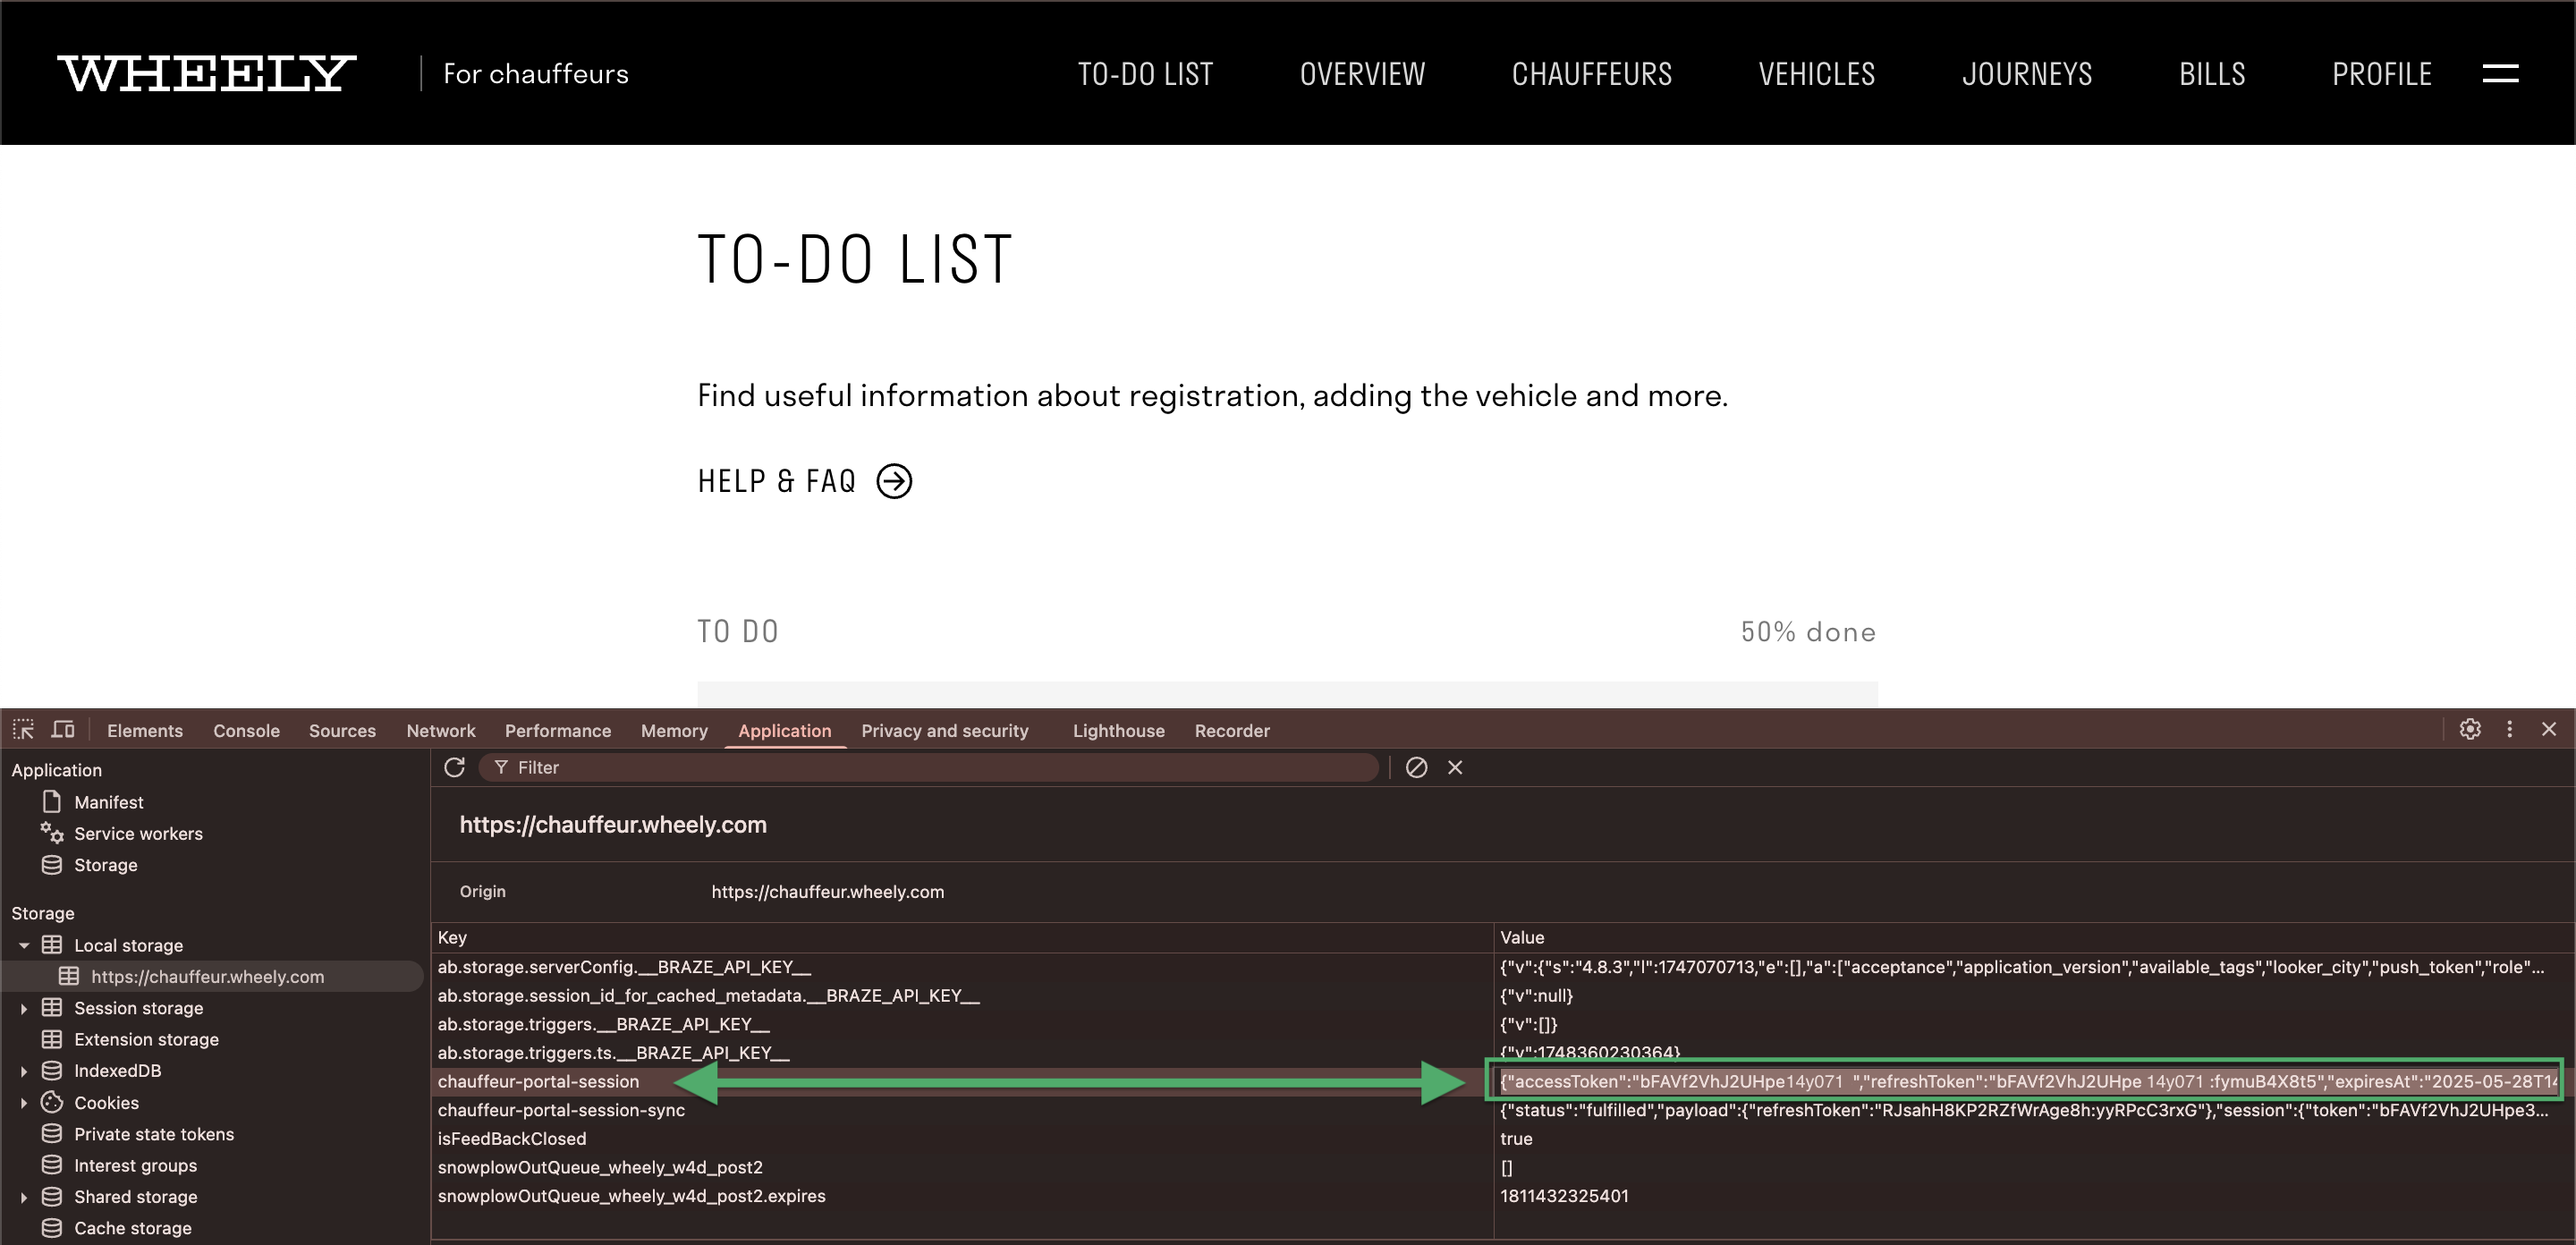
Task: Select Extension storage item
Action: (146, 1039)
